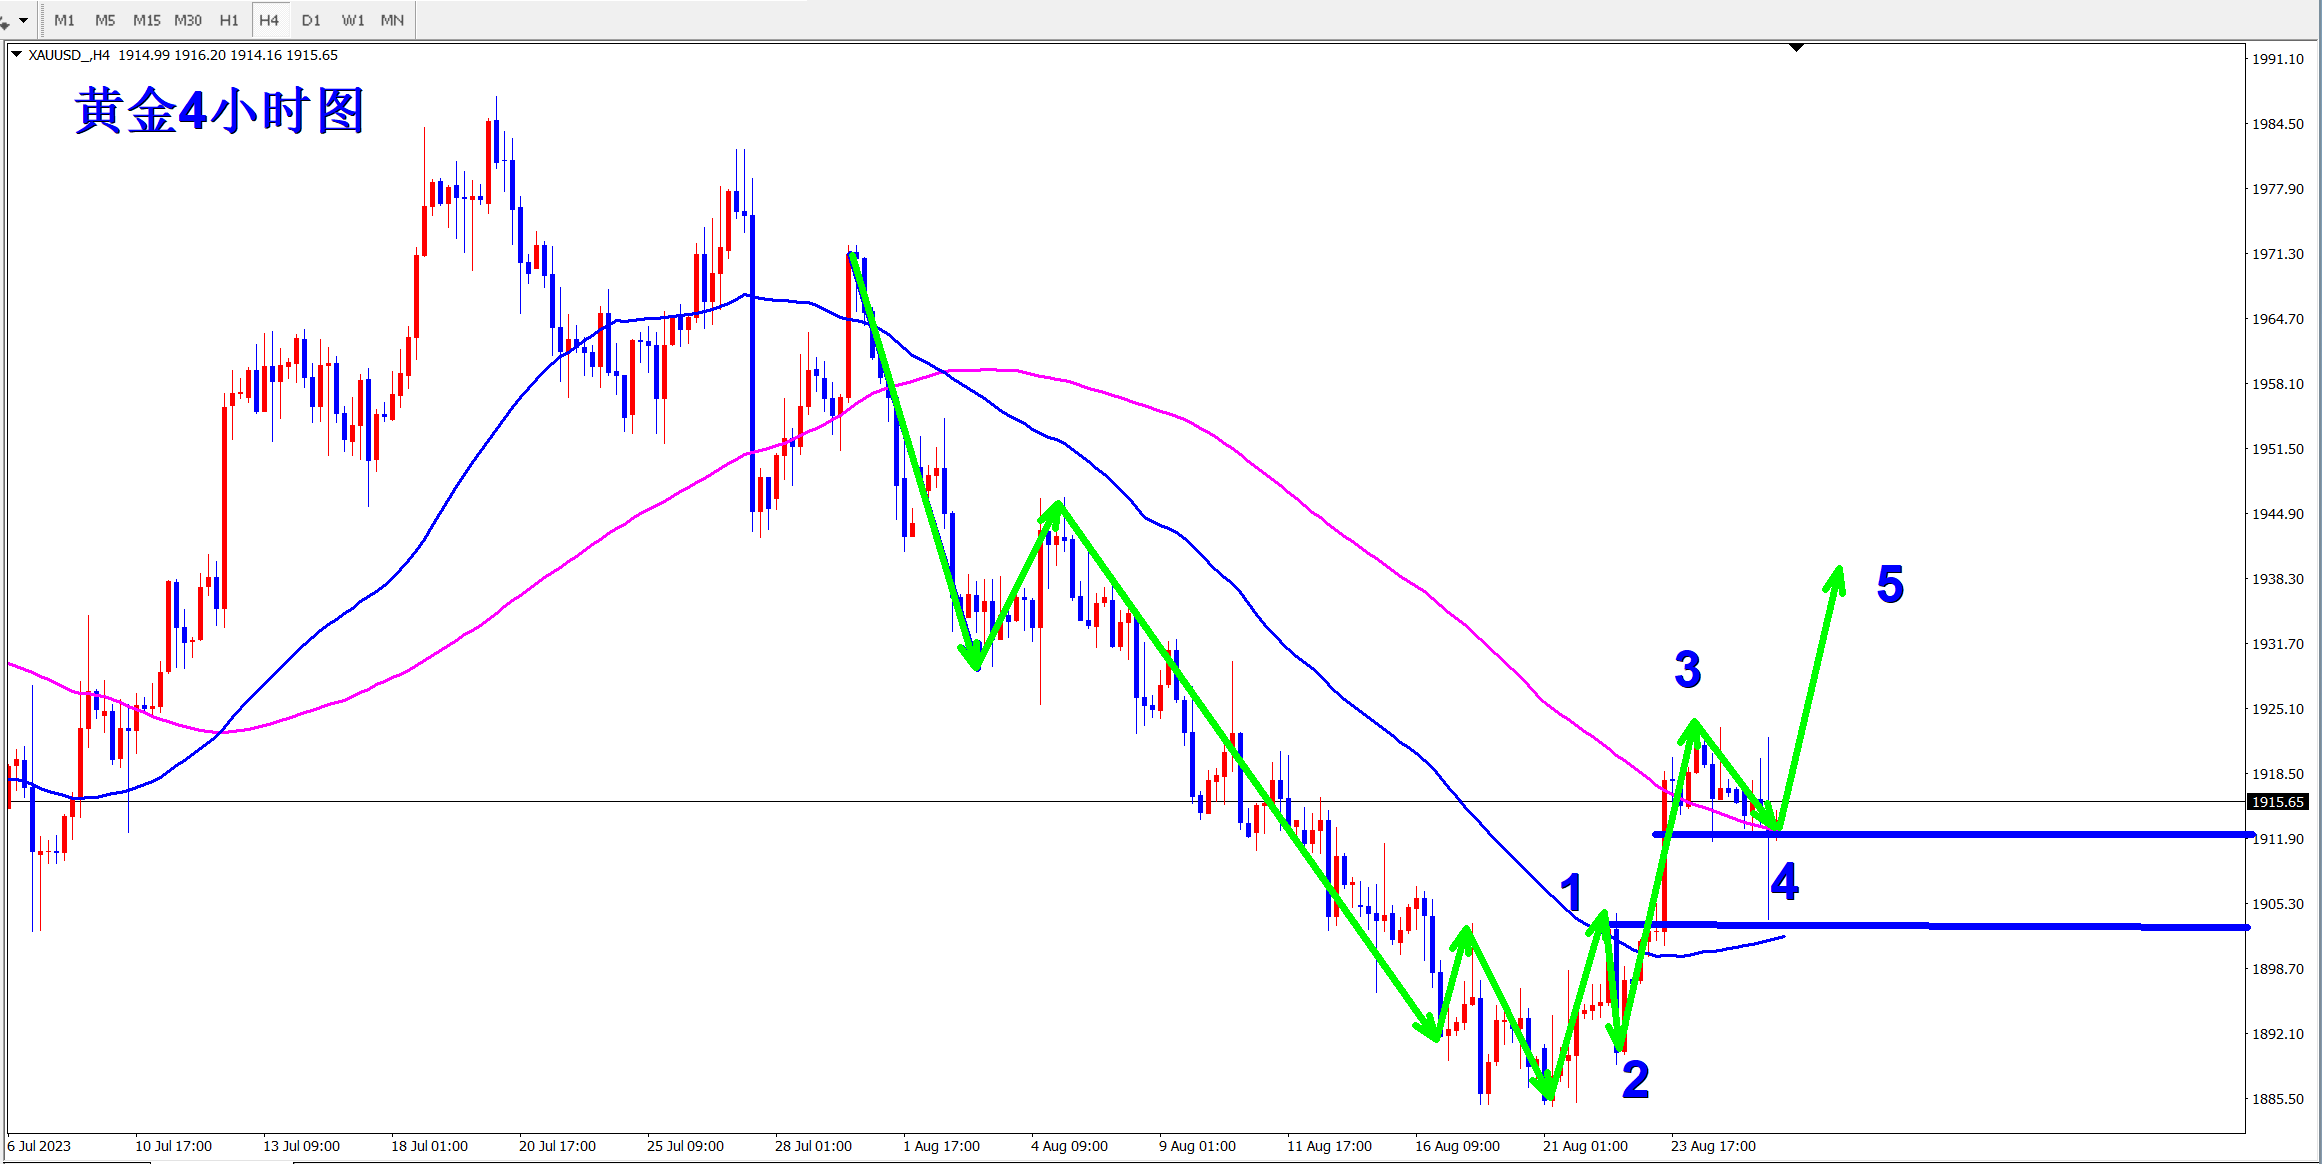The height and width of the screenshot is (1164, 2322).
Task: Click wave label 1 near blue line
Action: pos(1571,892)
